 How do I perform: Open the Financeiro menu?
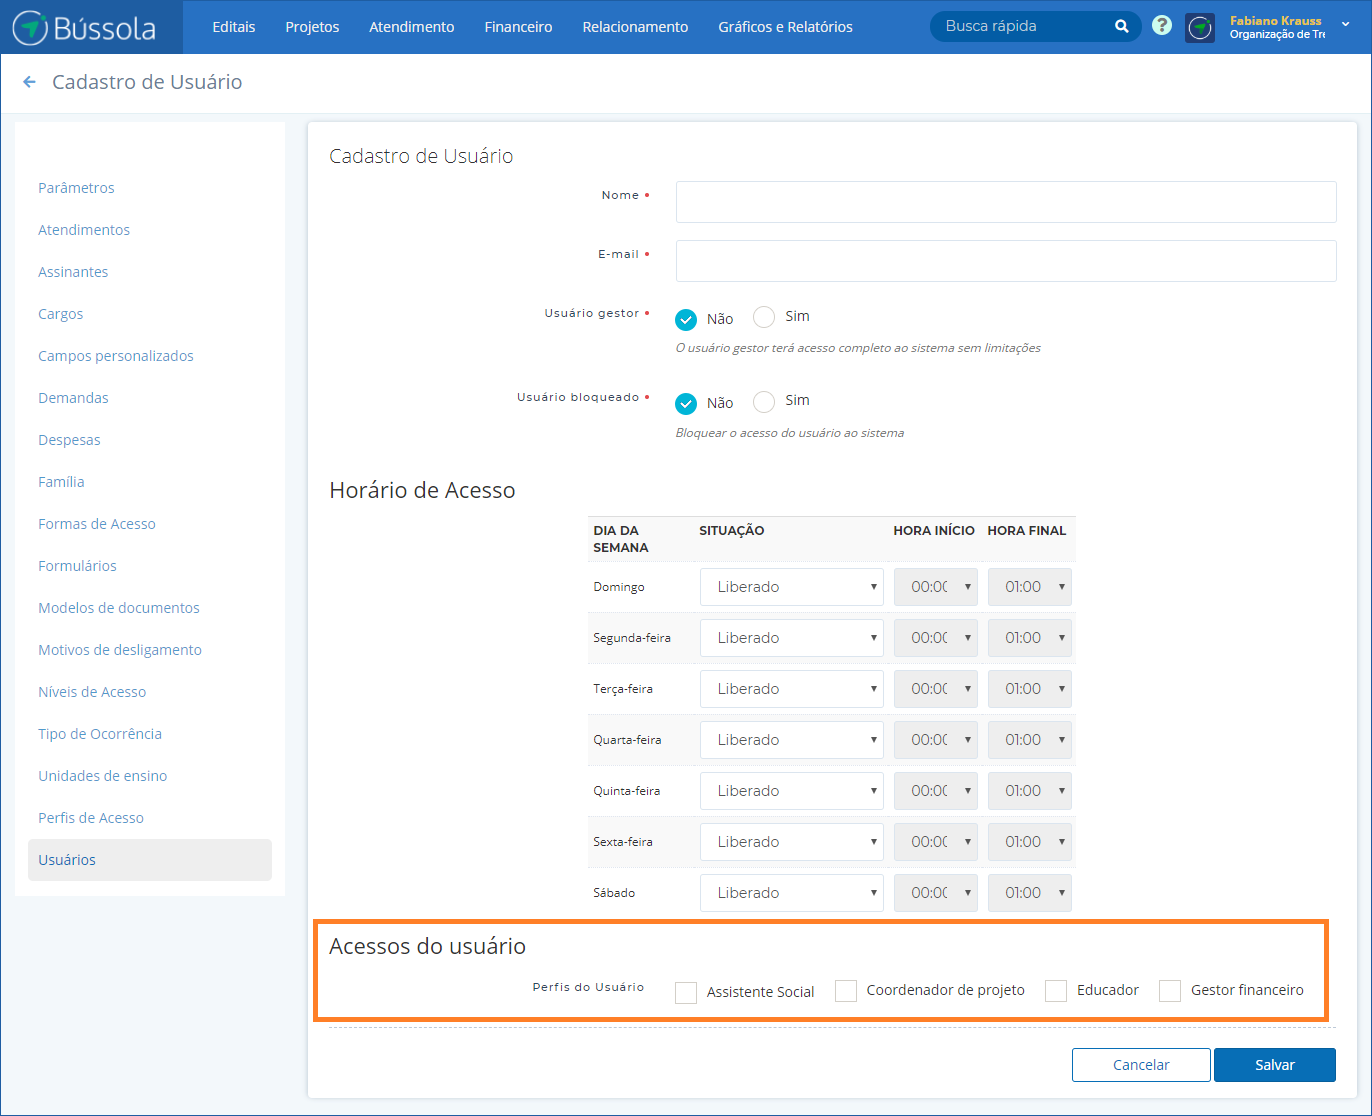[x=518, y=27]
